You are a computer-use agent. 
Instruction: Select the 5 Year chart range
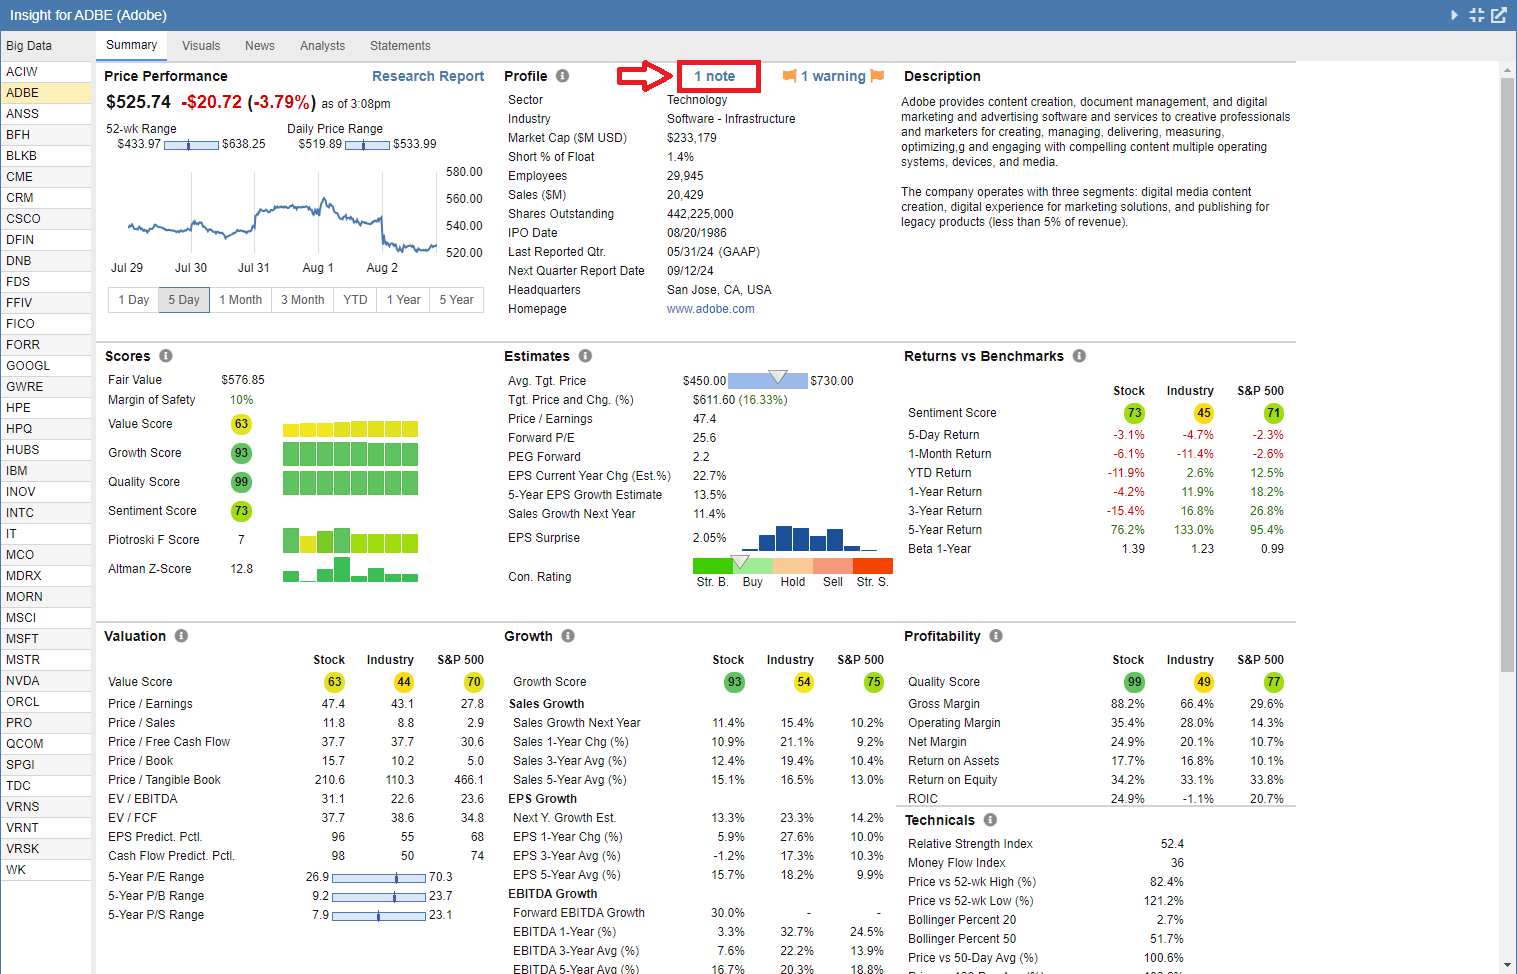(x=457, y=300)
